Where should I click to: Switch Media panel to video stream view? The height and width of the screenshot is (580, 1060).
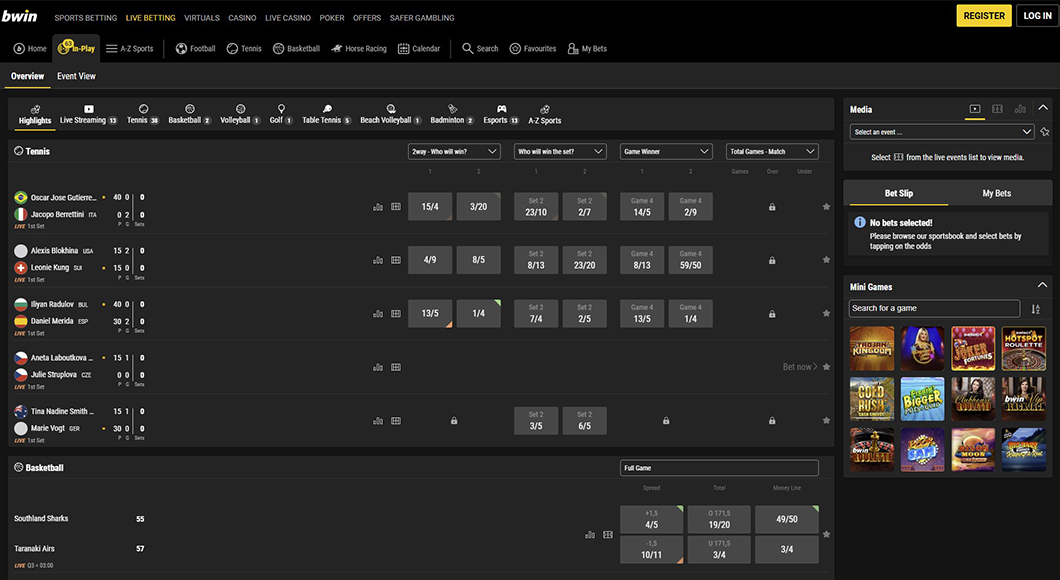(975, 109)
